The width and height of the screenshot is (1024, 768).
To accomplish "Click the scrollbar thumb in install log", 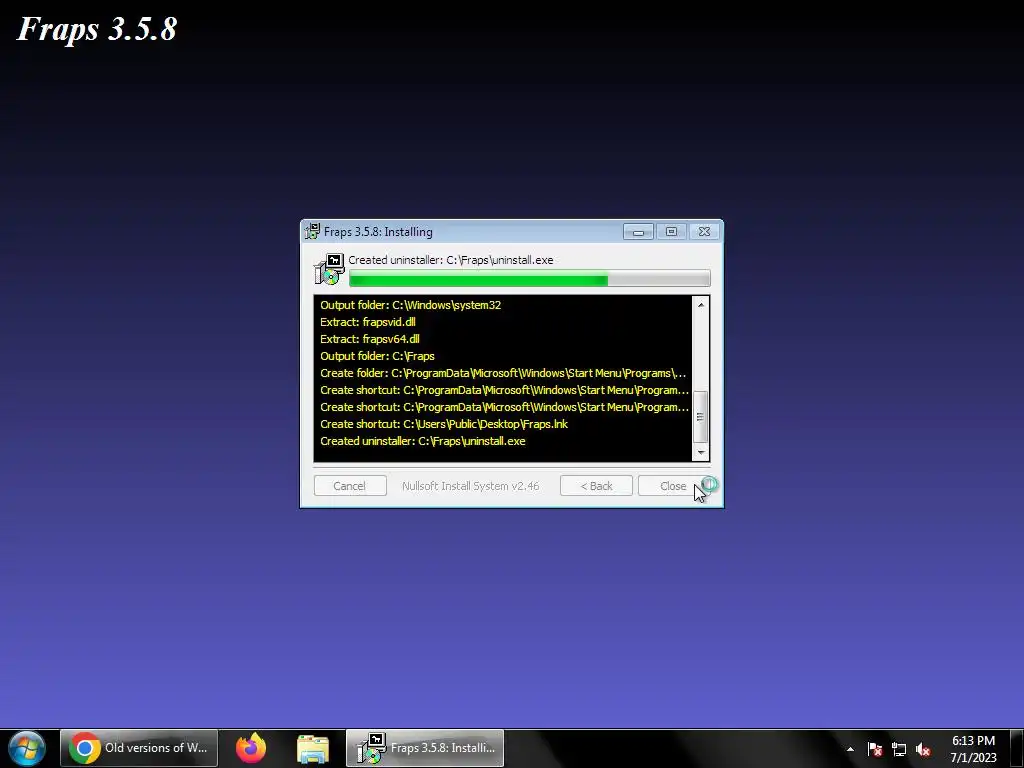I will 701,417.
